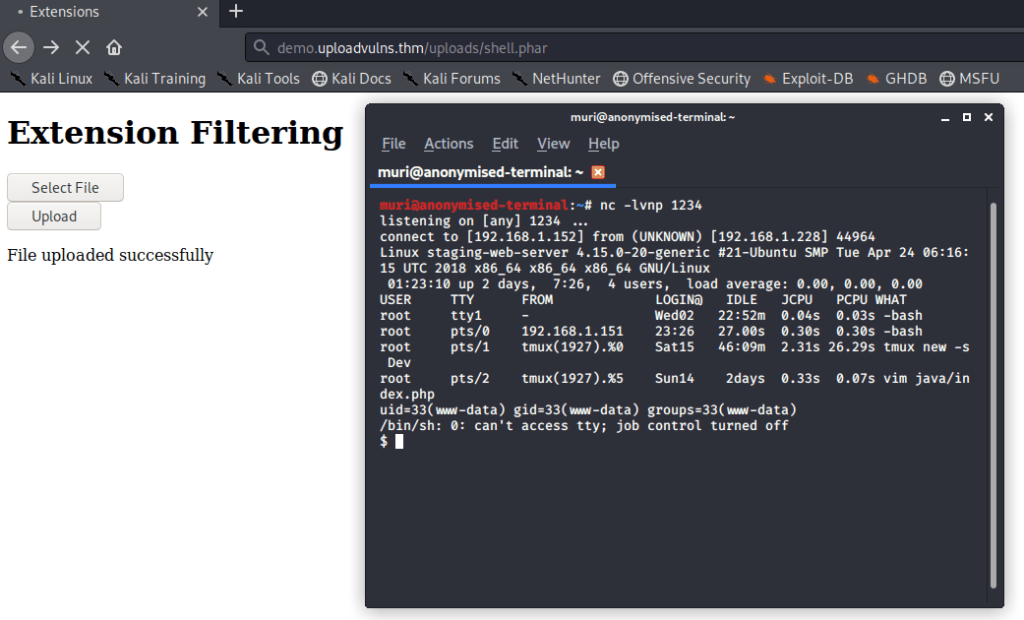This screenshot has width=1024, height=620.
Task: Go to the browser home page icon
Action: (114, 48)
